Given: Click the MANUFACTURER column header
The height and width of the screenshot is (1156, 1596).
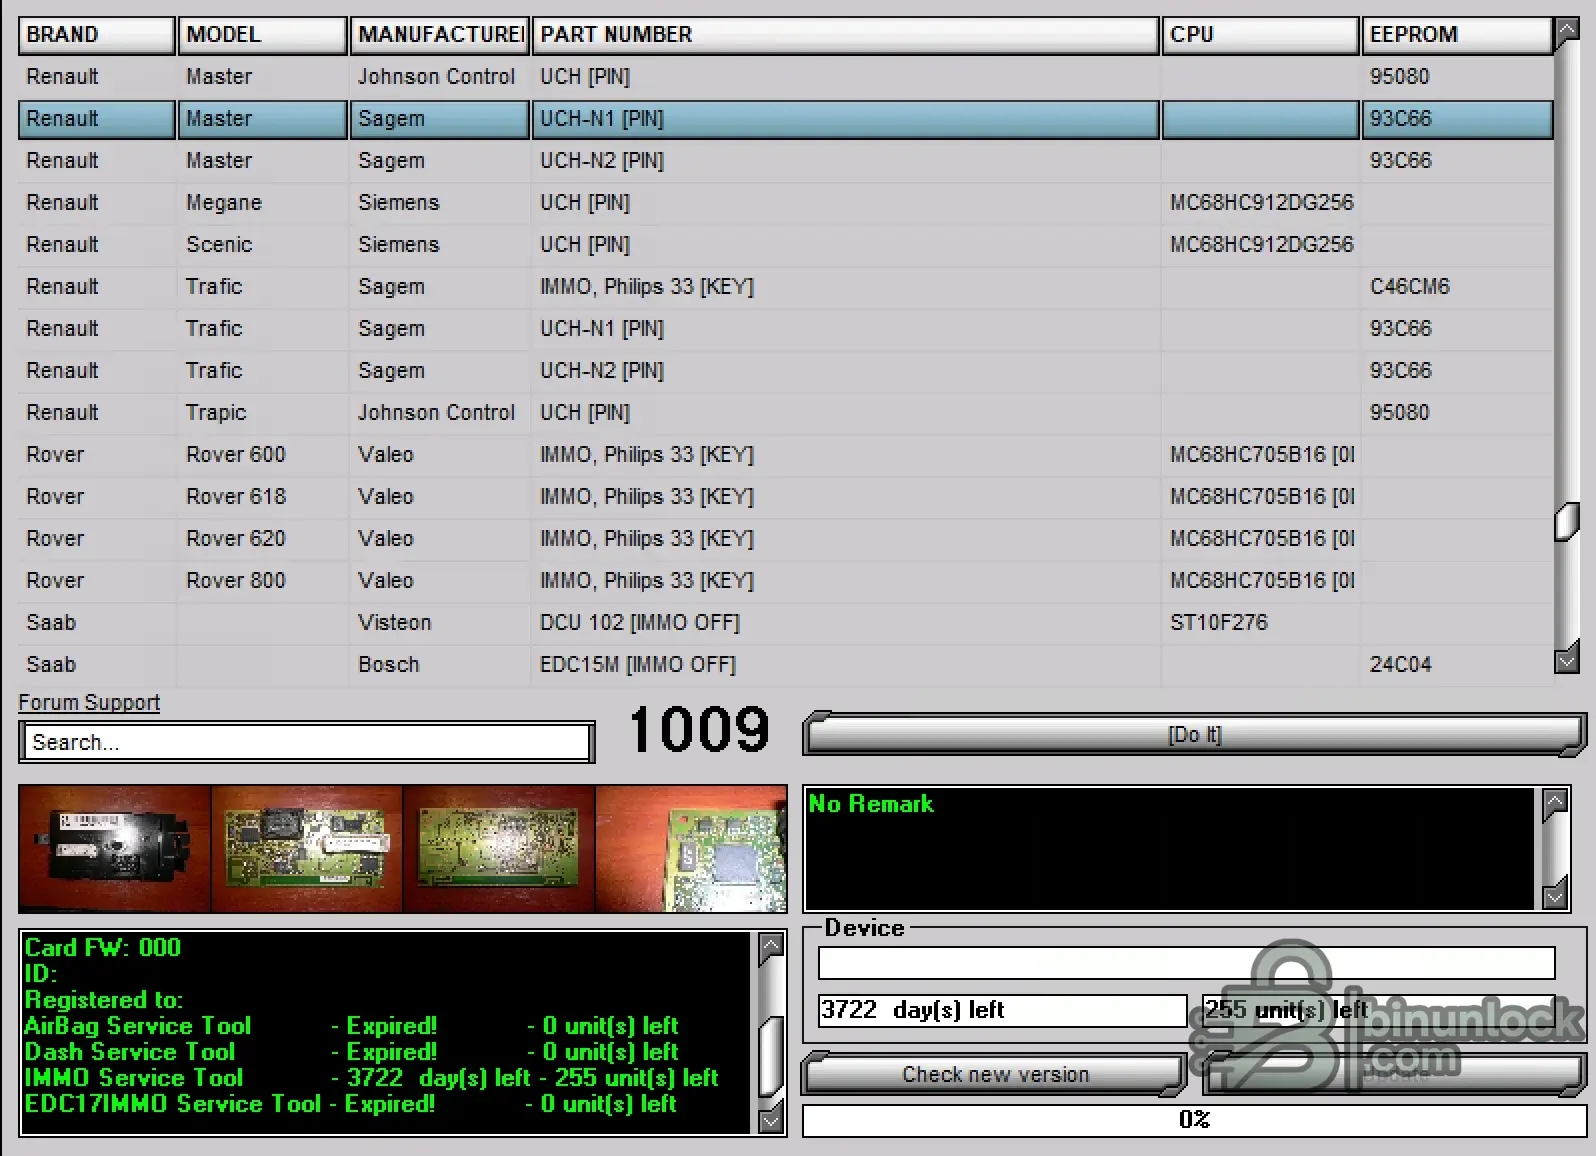Looking at the screenshot, I should (439, 35).
